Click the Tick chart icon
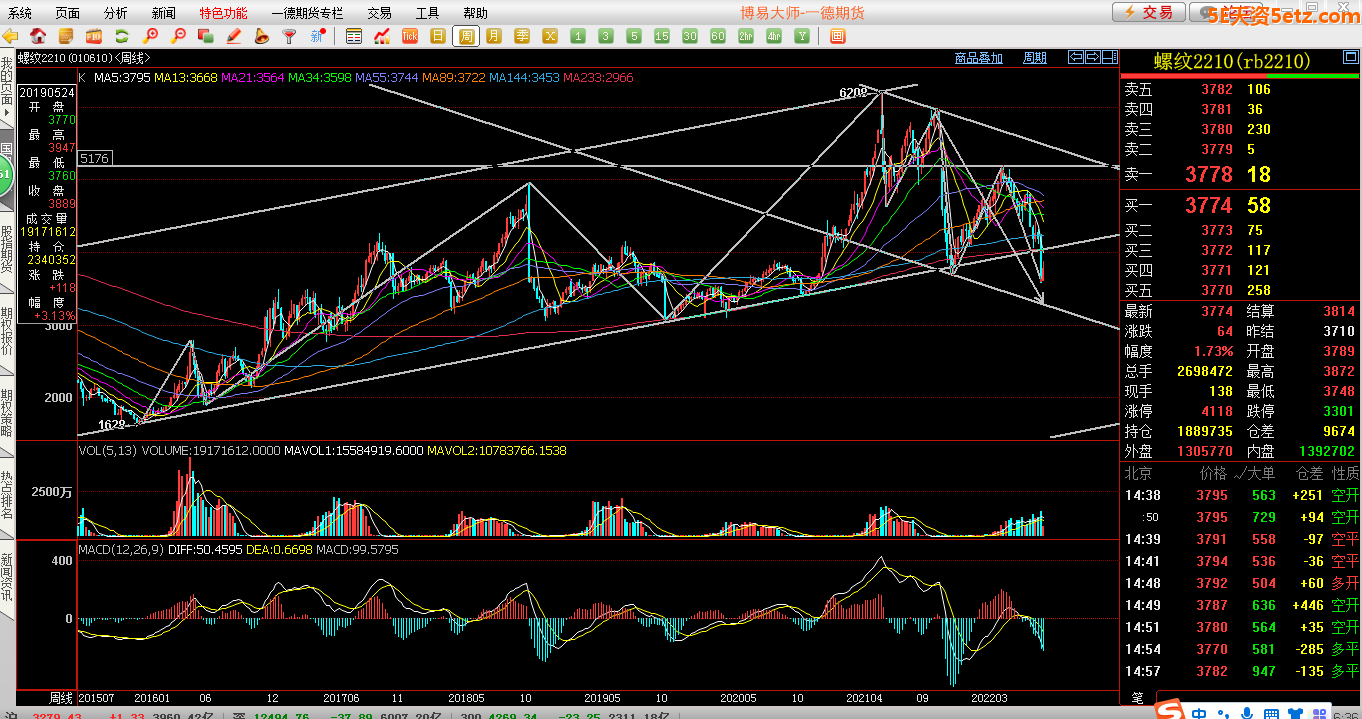This screenshot has width=1362, height=719. coord(410,36)
